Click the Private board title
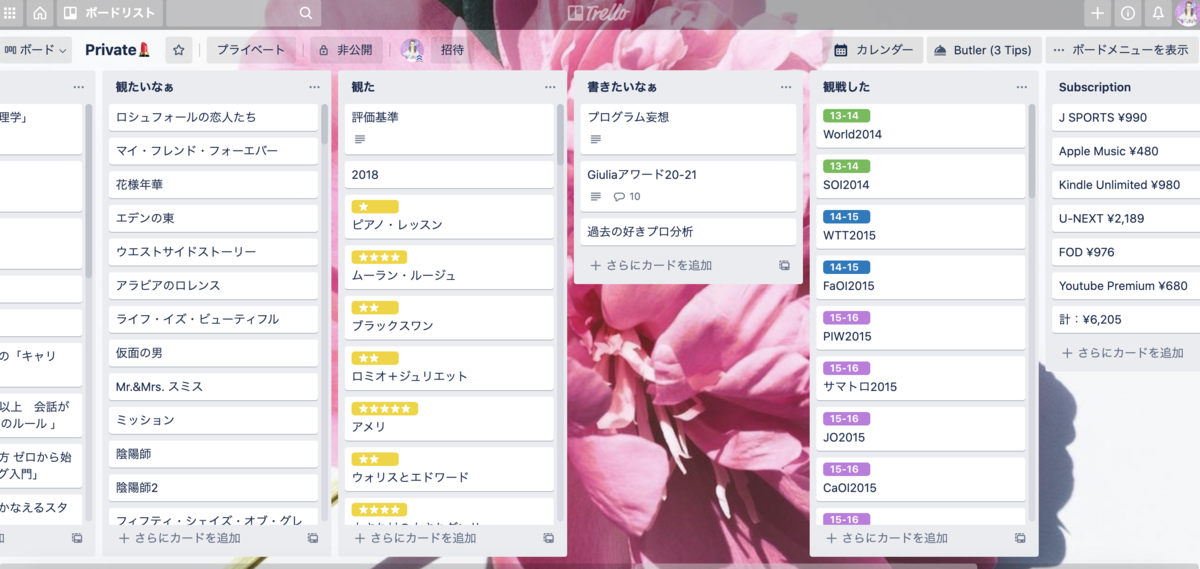This screenshot has width=1200, height=569. 118,50
